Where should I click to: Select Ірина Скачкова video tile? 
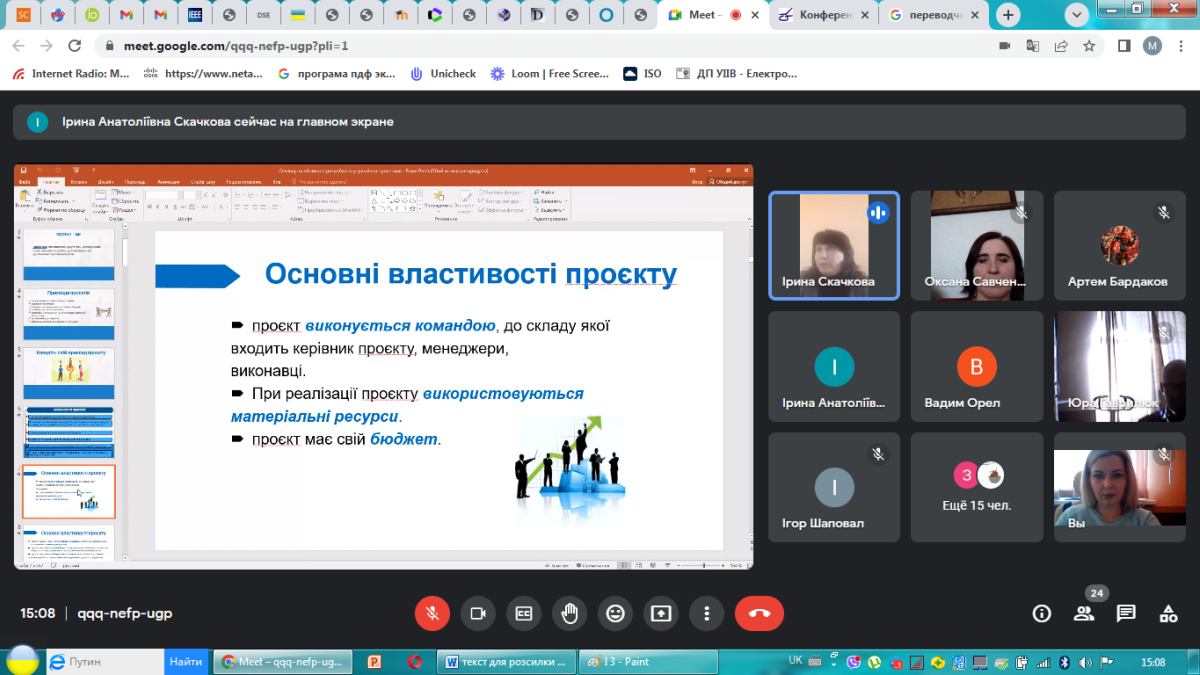(x=834, y=245)
